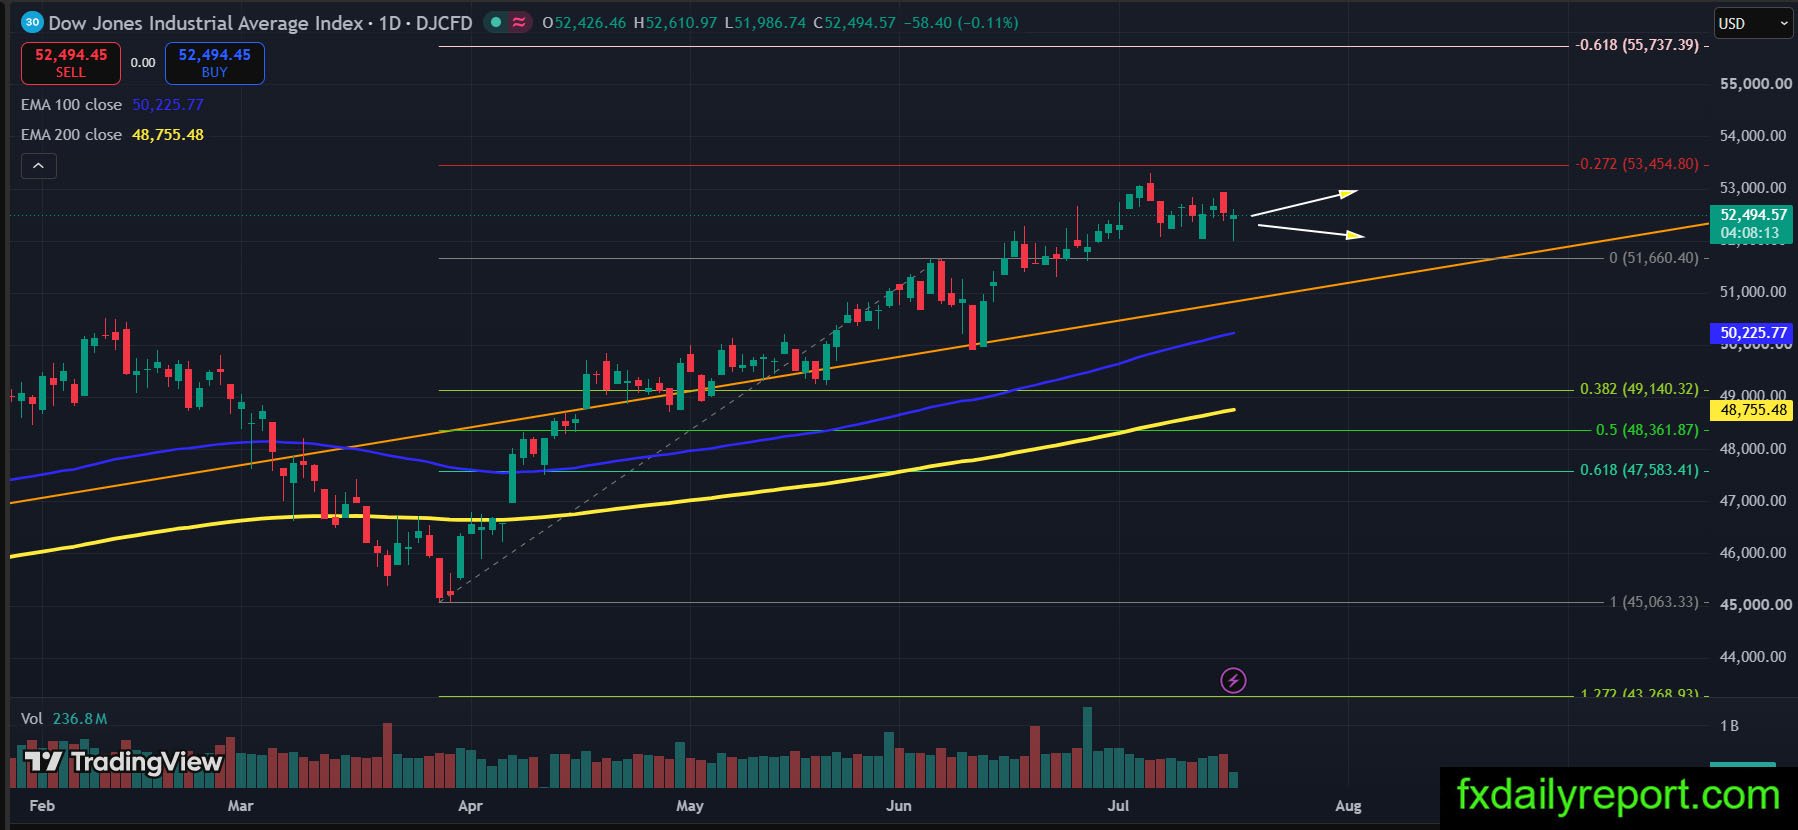Click the Vol 236.8M volume legend

tap(64, 719)
